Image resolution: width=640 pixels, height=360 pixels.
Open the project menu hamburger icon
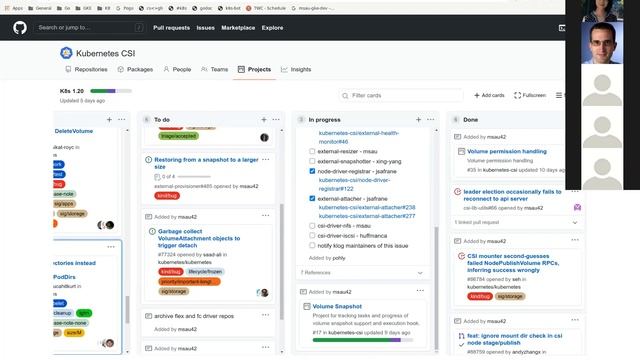tap(559, 95)
